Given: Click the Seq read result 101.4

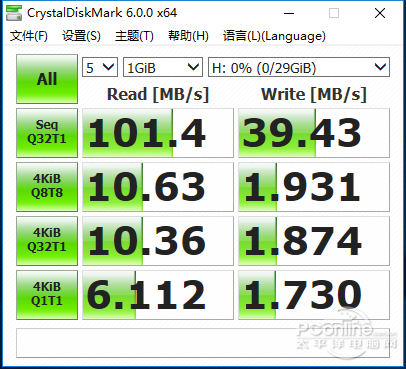Looking at the screenshot, I should pos(158,133).
